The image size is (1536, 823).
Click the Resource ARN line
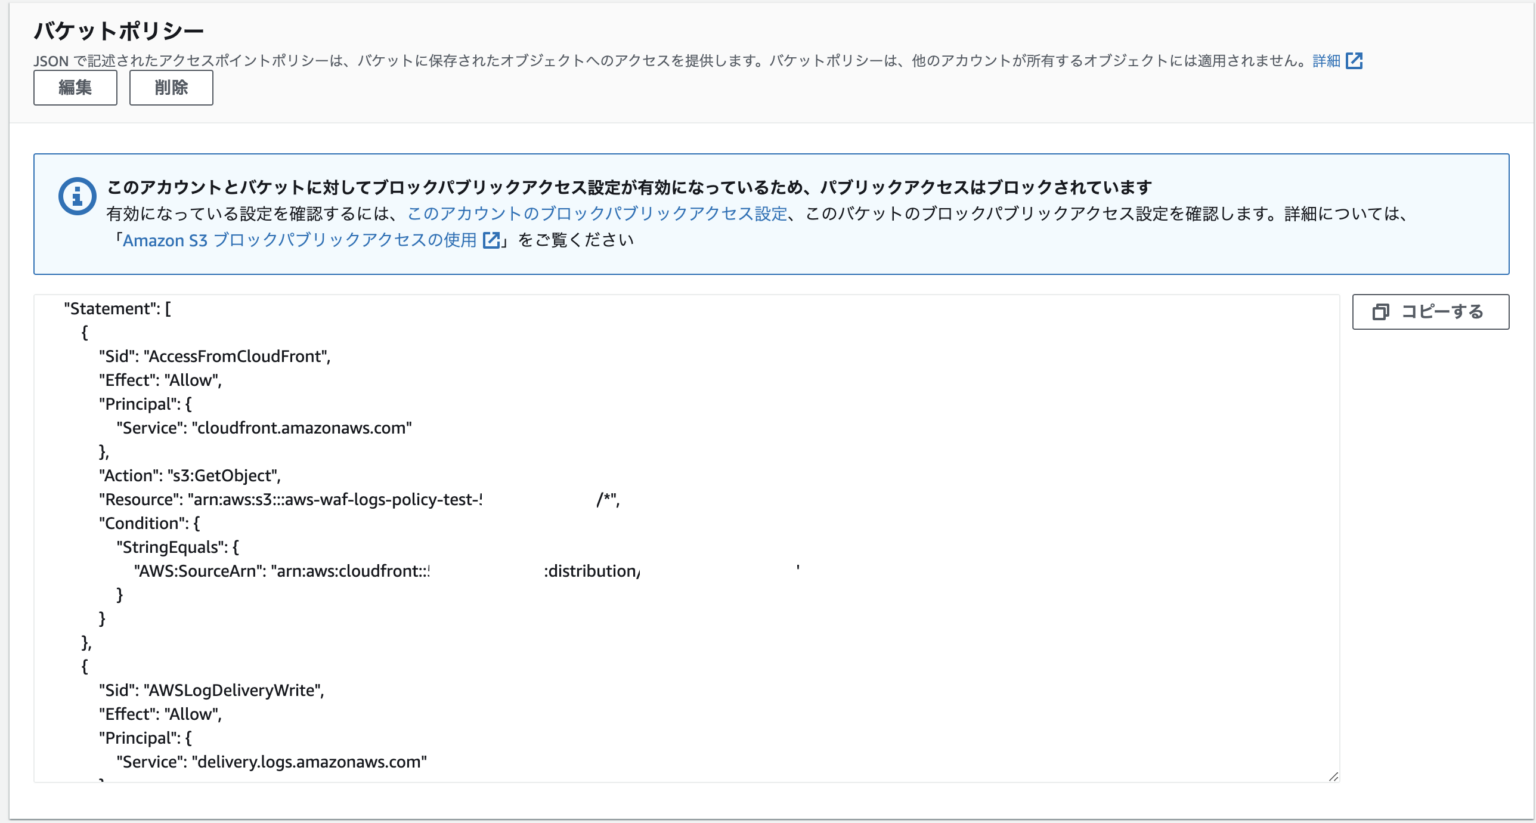tap(352, 499)
